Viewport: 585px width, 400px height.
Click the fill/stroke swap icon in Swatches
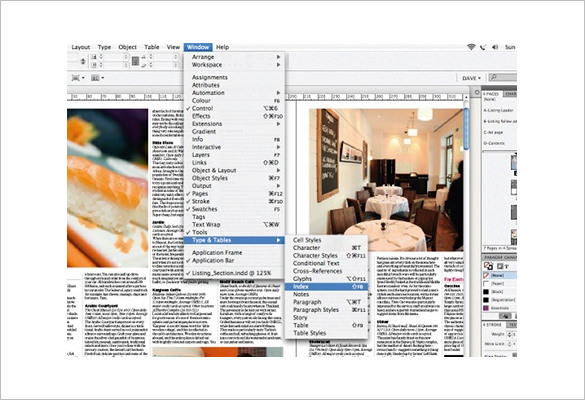tap(488, 266)
